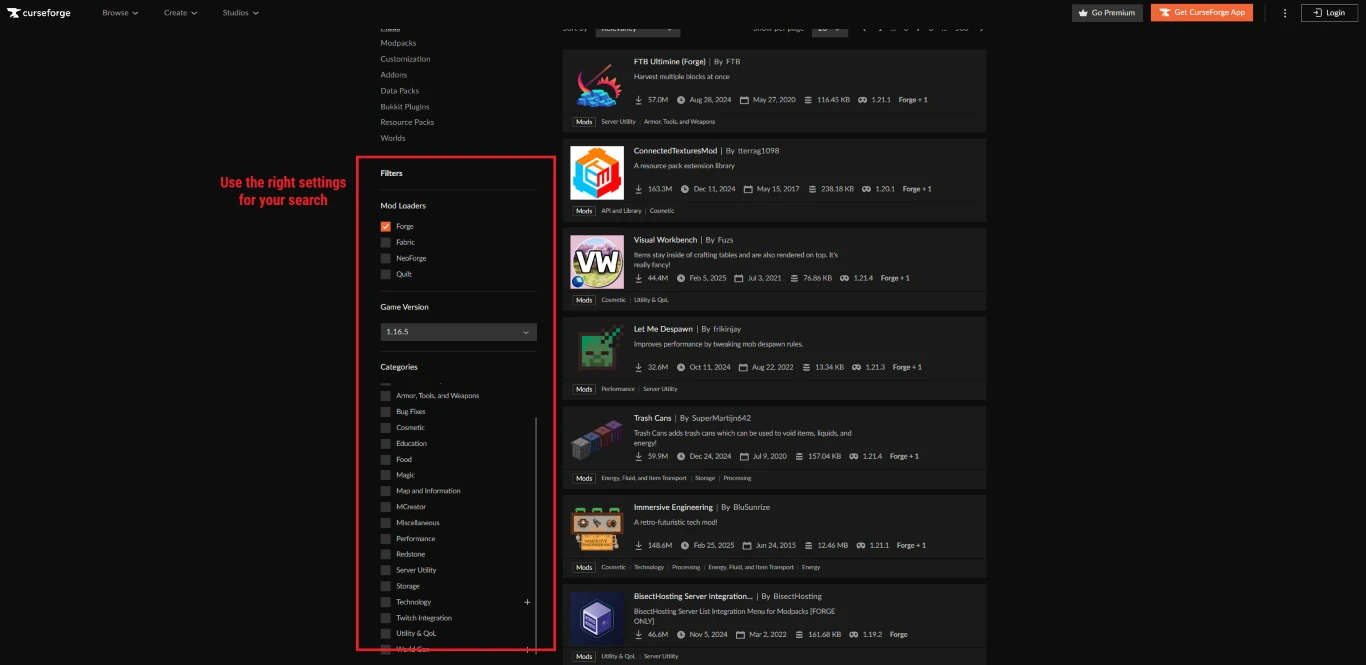The height and width of the screenshot is (665, 1366).
Task: Open the Game Version 1.16.5 dropdown
Action: [x=458, y=331]
